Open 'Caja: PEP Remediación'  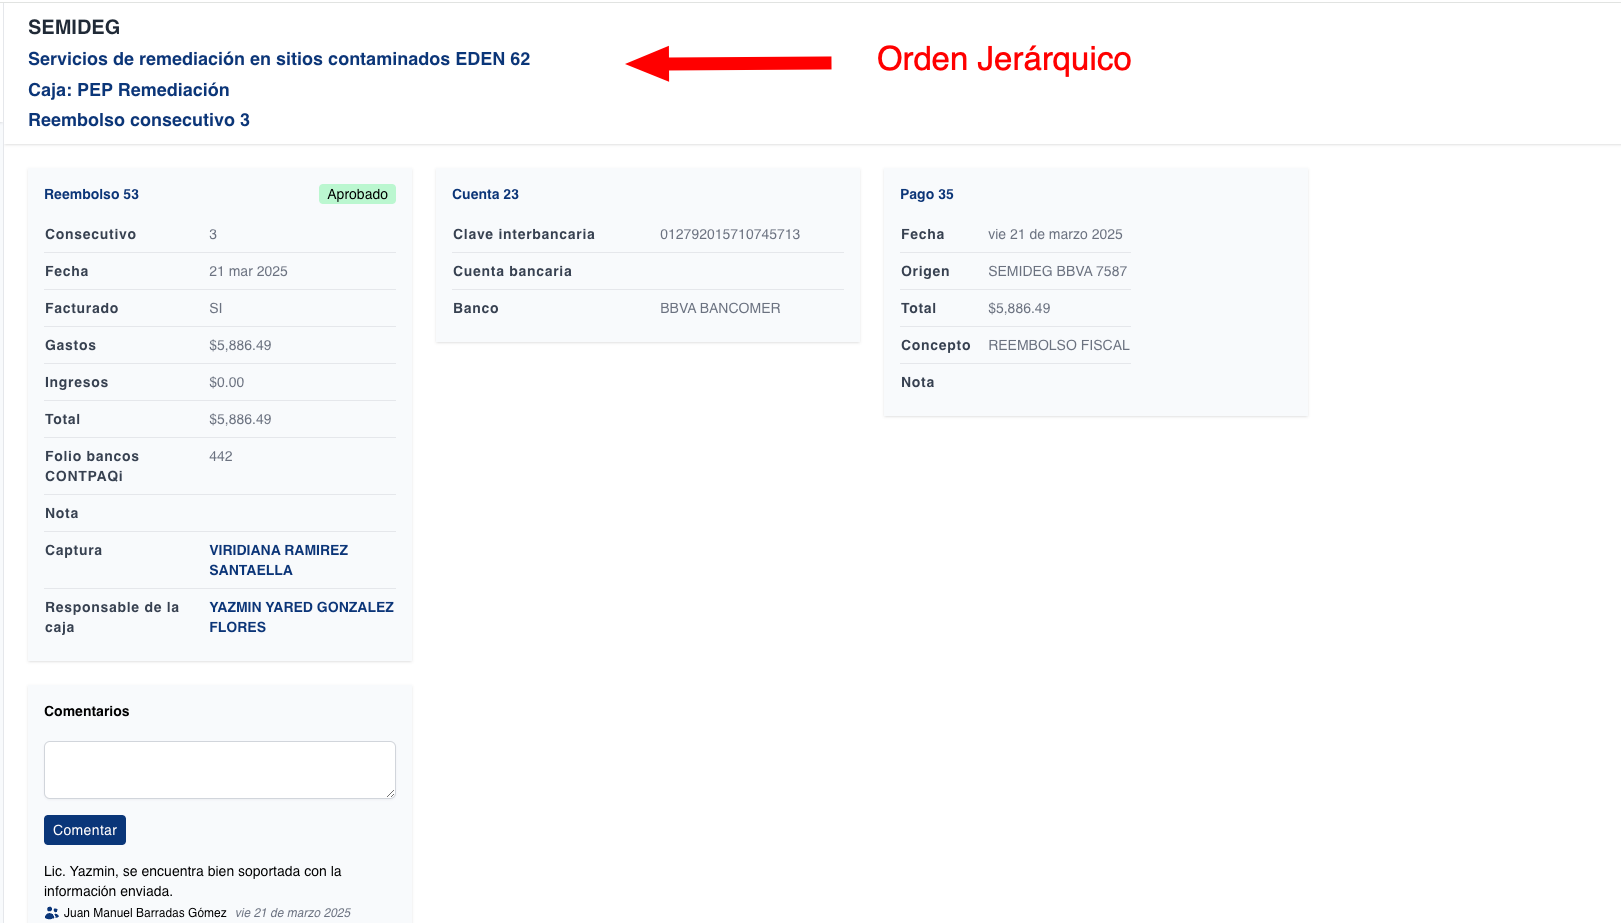[x=129, y=90]
